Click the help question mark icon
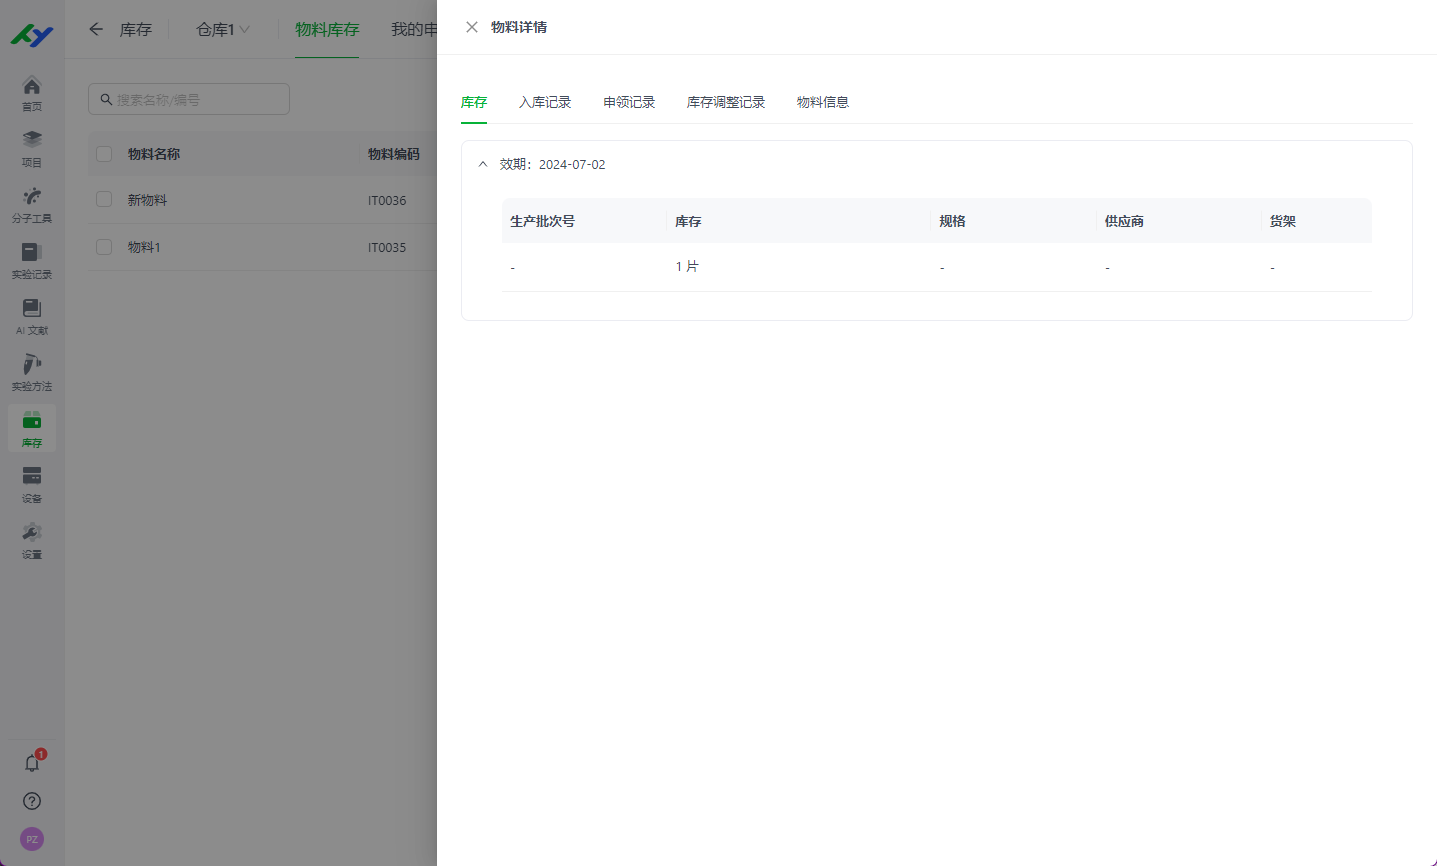The height and width of the screenshot is (866, 1437). coord(31,801)
